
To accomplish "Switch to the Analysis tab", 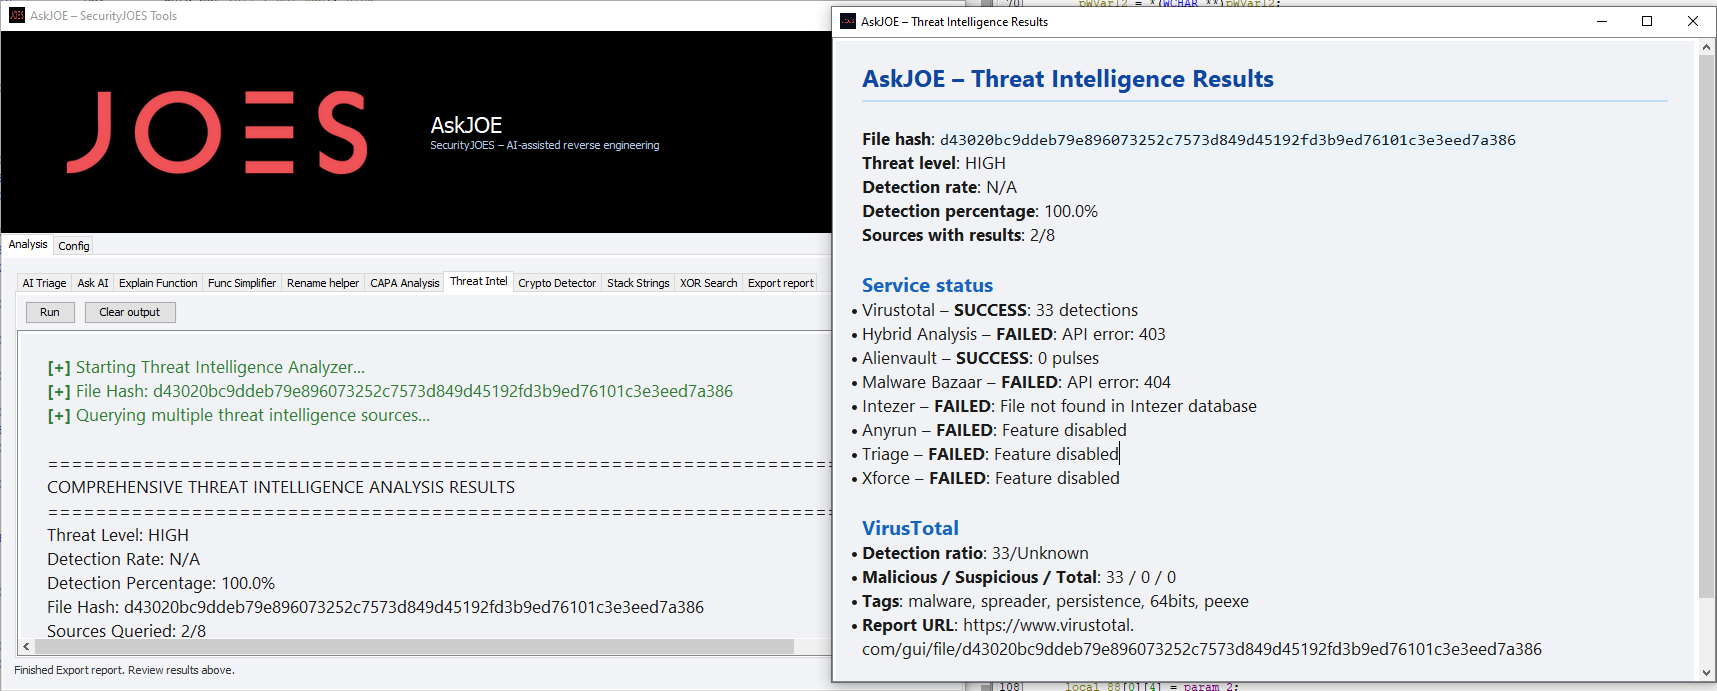I will pyautogui.click(x=28, y=244).
